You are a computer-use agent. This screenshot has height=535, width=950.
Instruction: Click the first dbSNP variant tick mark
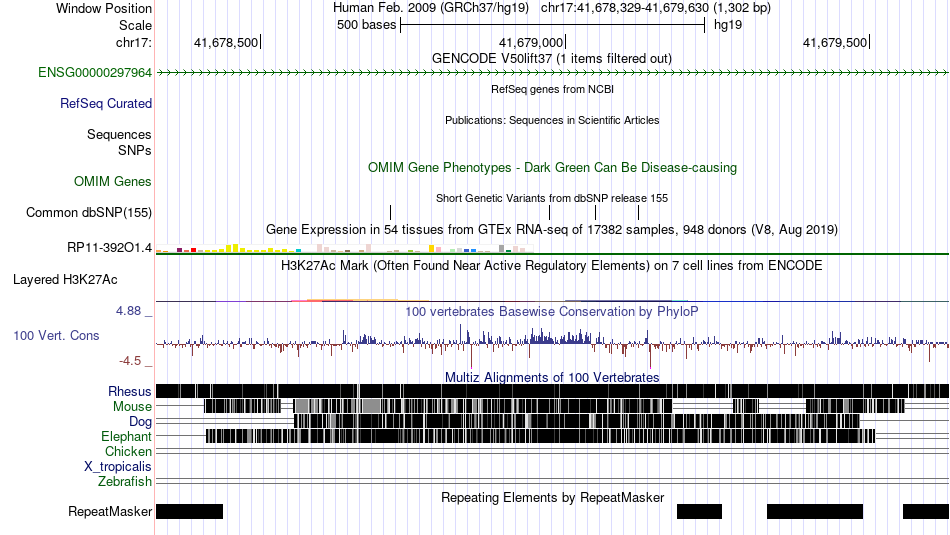pos(390,212)
